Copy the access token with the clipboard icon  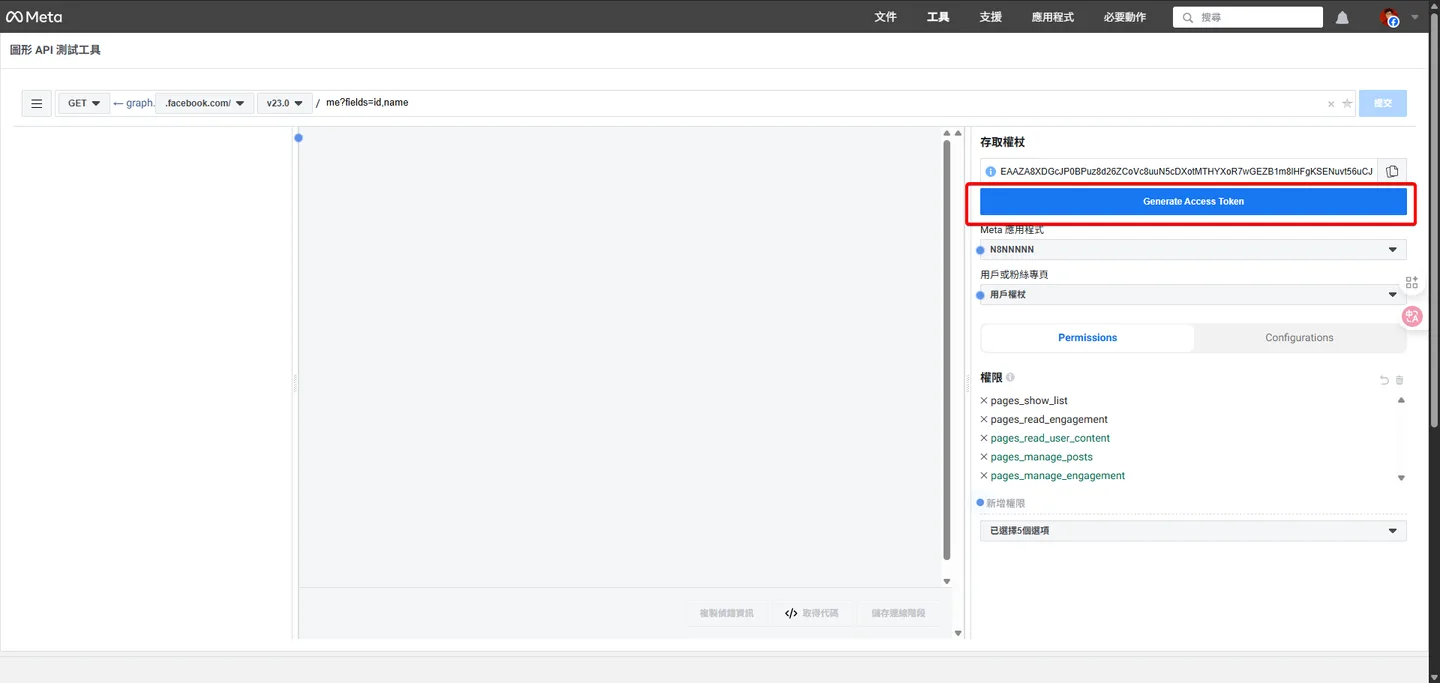tap(1392, 172)
